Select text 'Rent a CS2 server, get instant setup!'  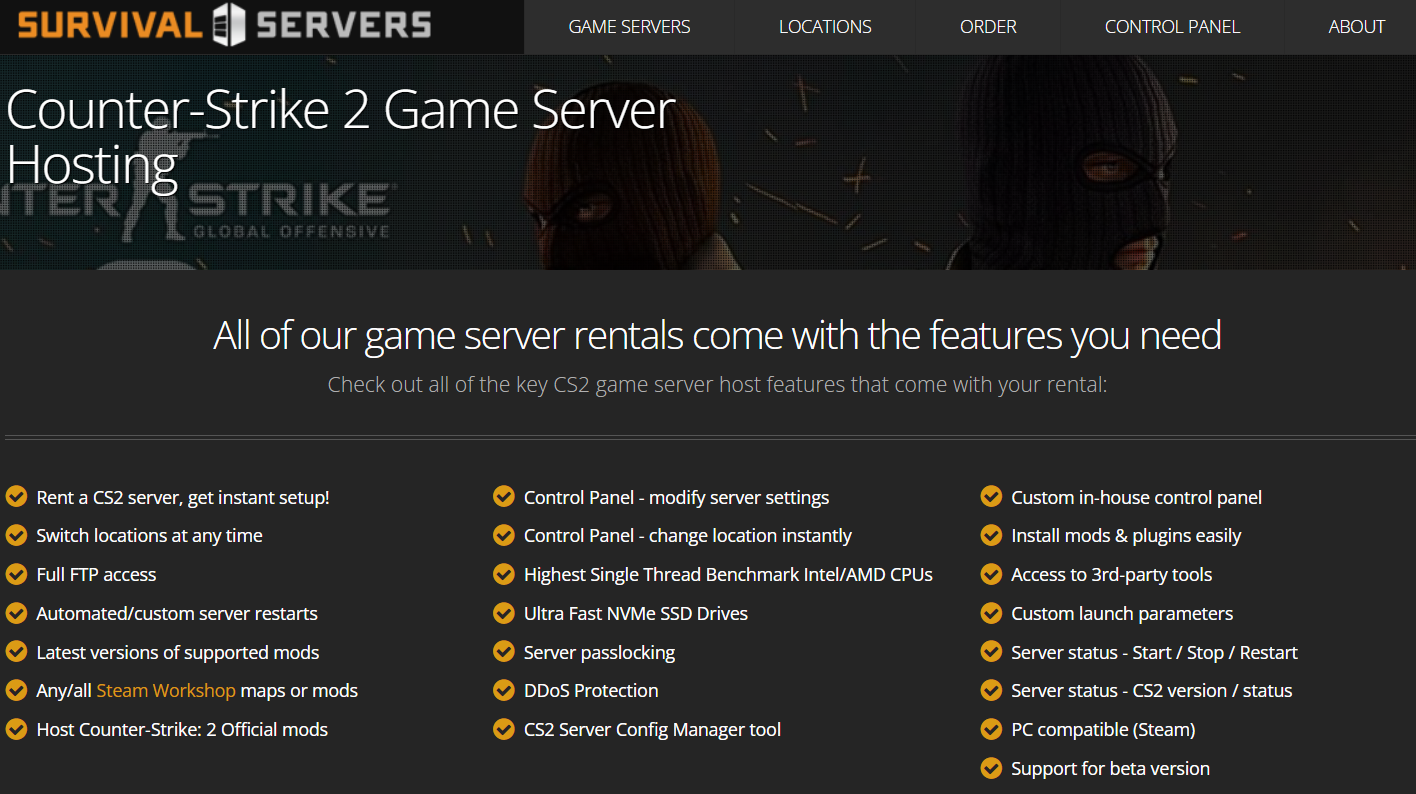click(x=183, y=498)
